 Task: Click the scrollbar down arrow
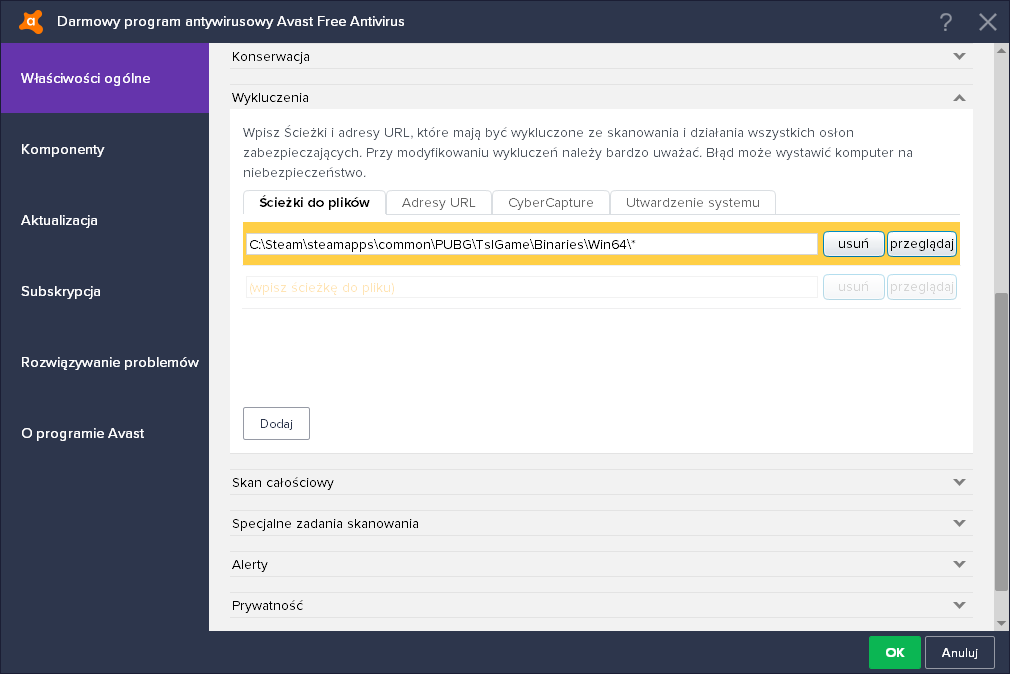pos(1001,623)
